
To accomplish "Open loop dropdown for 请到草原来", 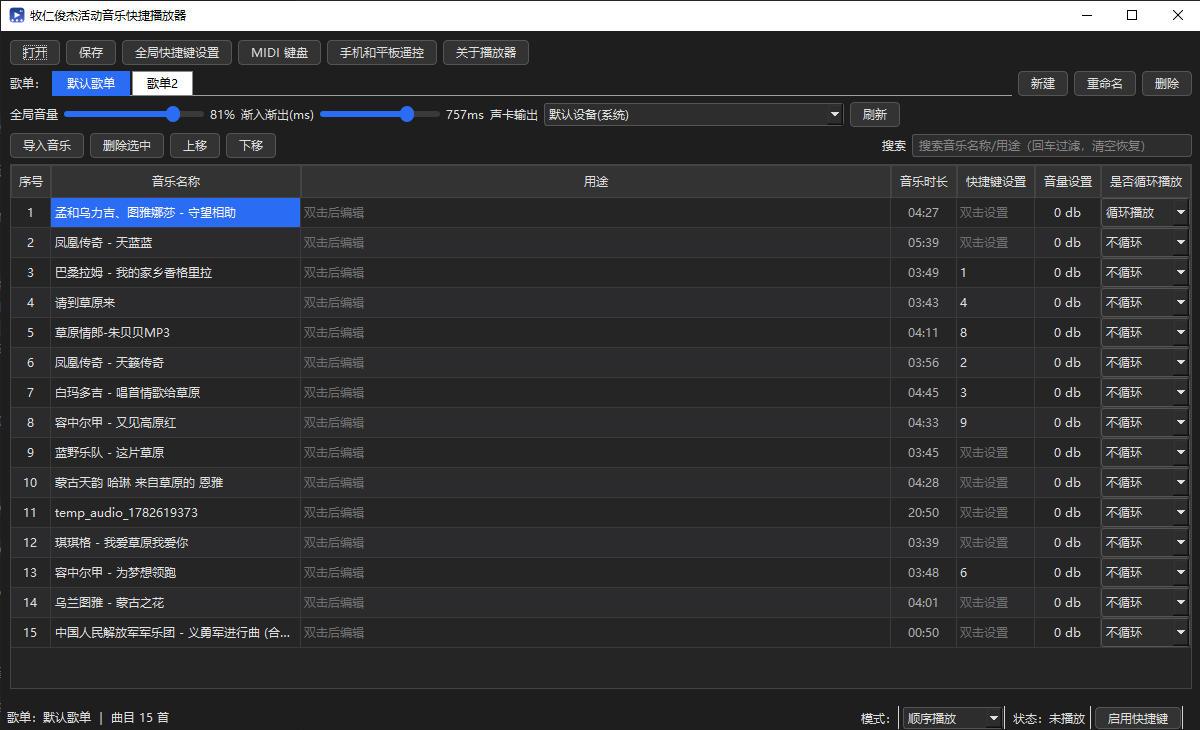I will (1146, 302).
